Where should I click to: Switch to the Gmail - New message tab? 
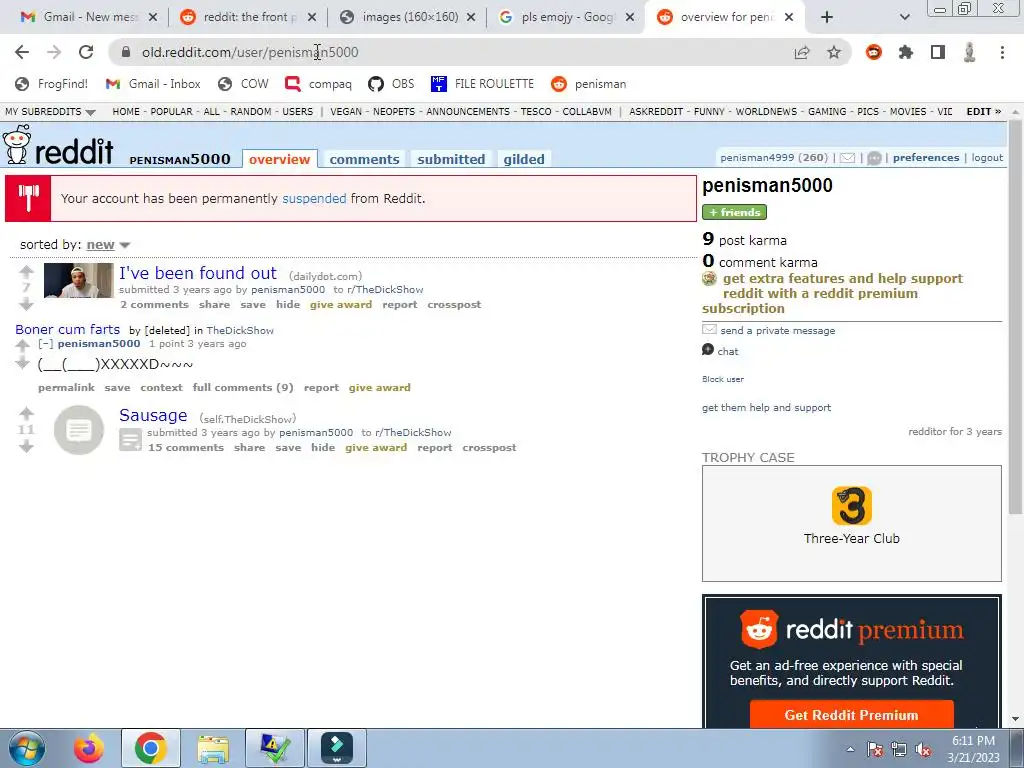pyautogui.click(x=88, y=17)
